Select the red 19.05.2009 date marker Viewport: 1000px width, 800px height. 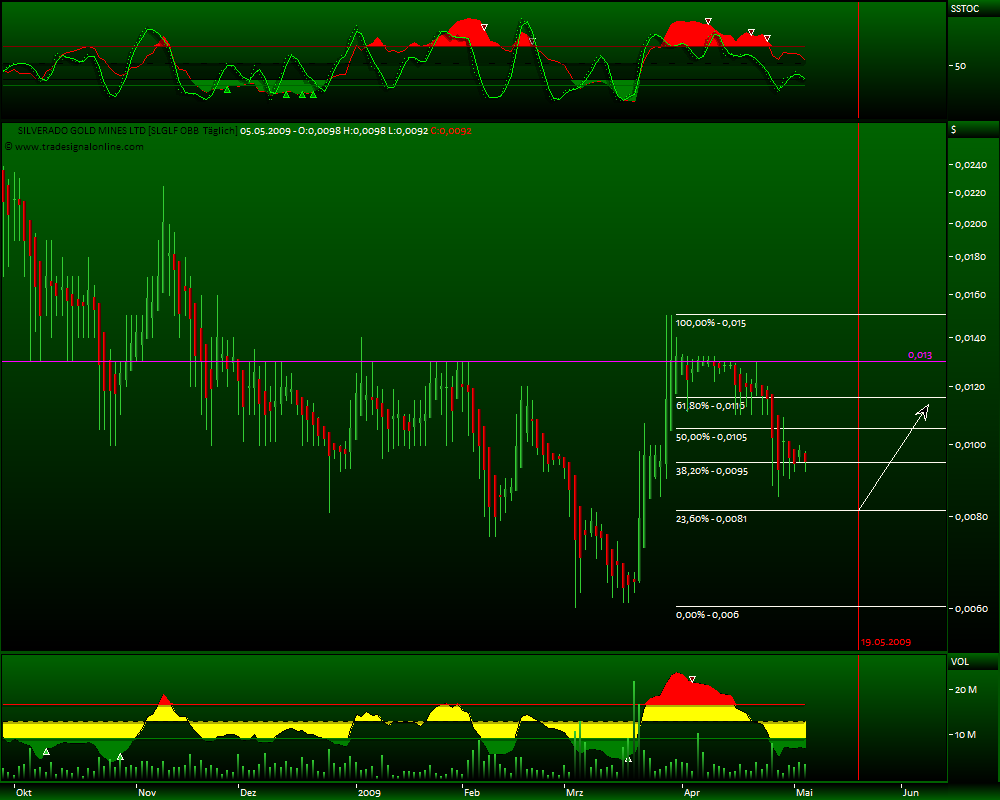coord(886,642)
